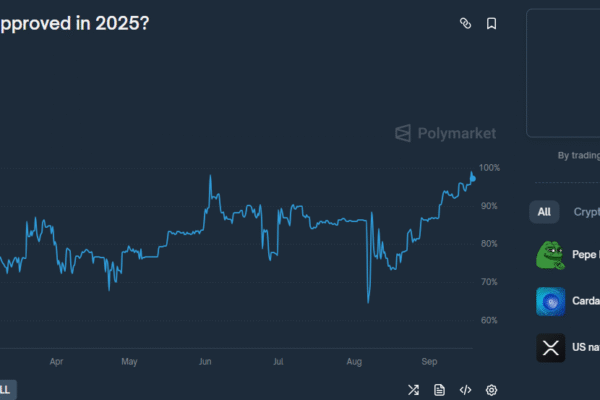Open chart settings gear
The image size is (600, 400).
tap(491, 390)
